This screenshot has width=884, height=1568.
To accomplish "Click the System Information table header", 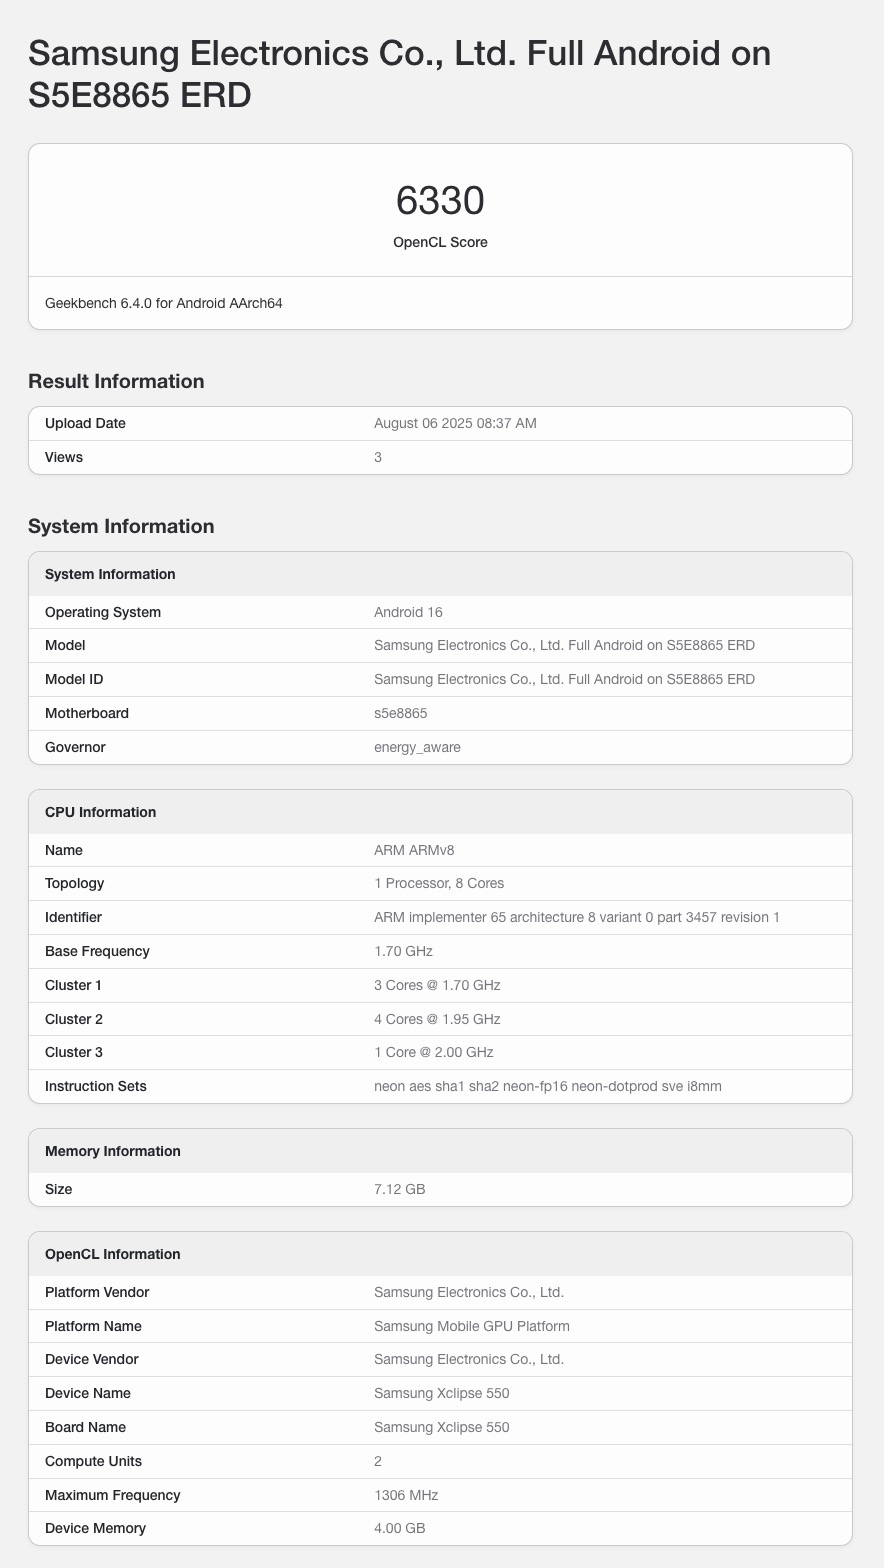I will pos(110,574).
